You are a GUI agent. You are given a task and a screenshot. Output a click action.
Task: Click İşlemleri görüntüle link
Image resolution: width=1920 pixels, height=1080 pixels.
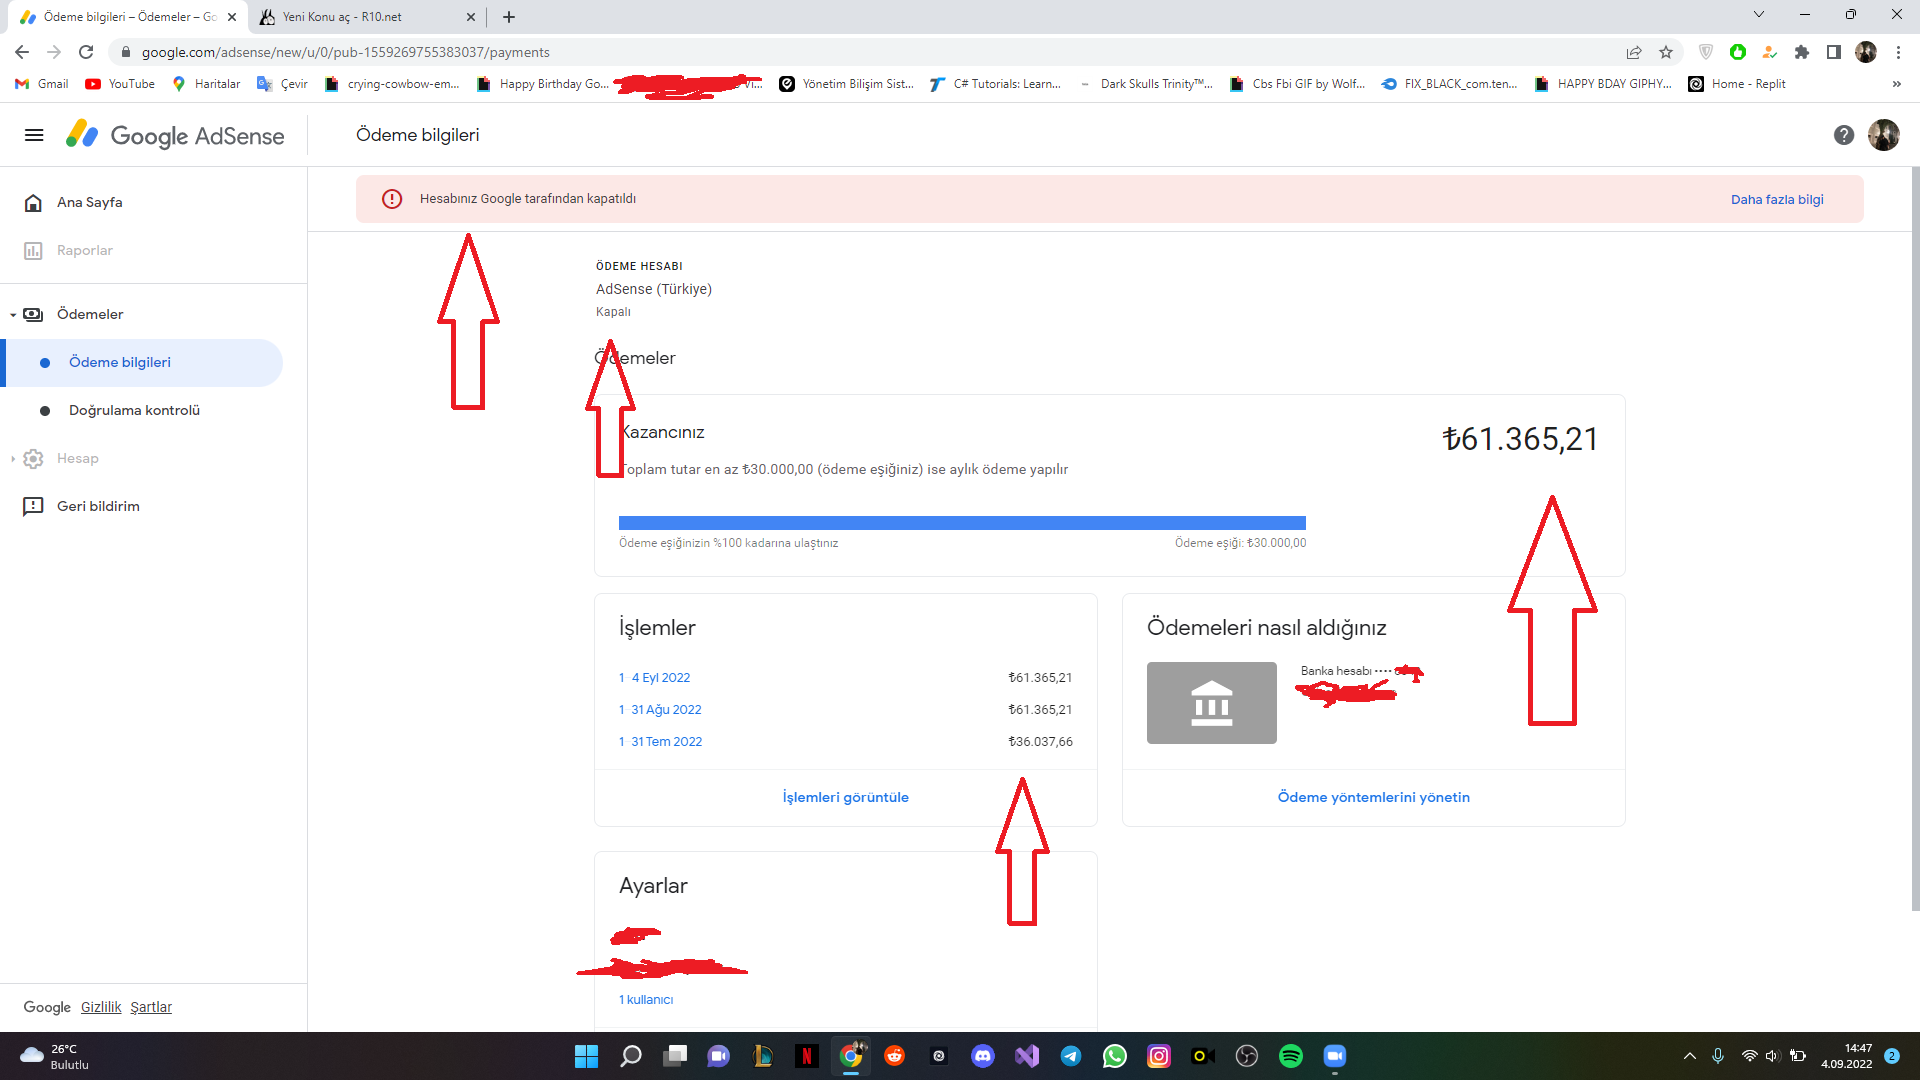pyautogui.click(x=845, y=797)
